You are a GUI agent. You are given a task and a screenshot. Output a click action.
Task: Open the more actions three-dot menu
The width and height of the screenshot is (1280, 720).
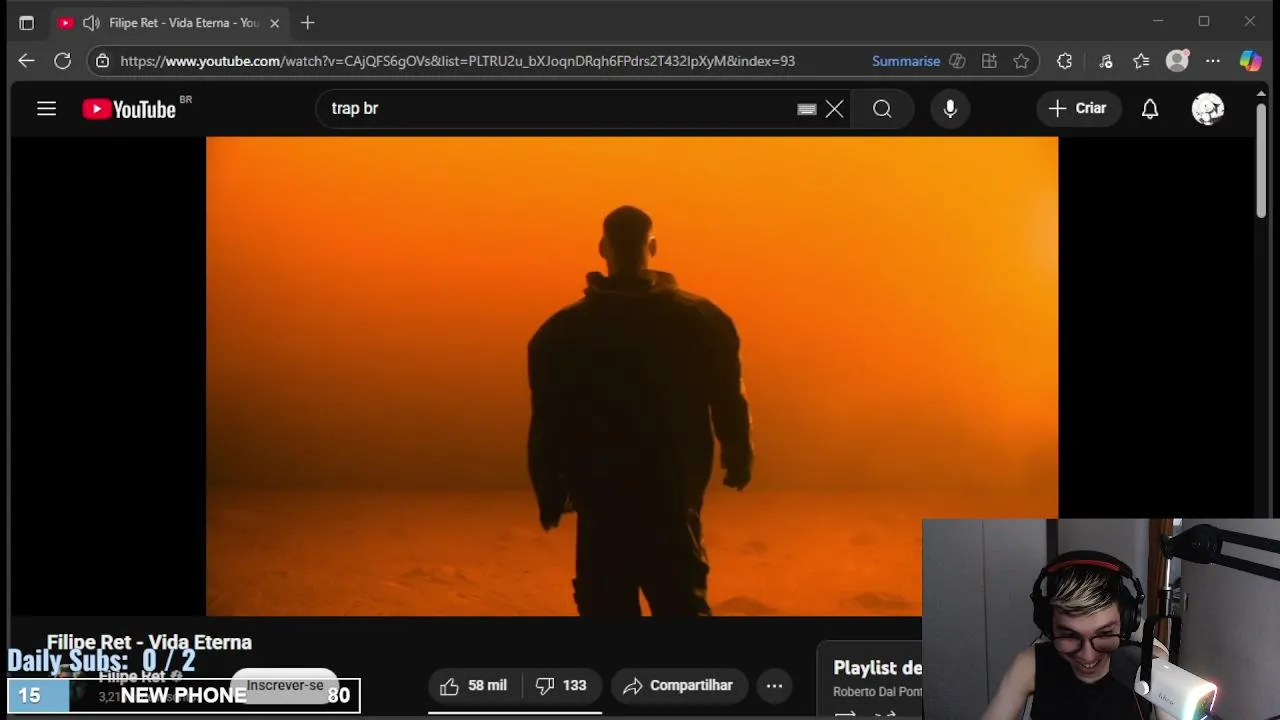[x=774, y=685]
